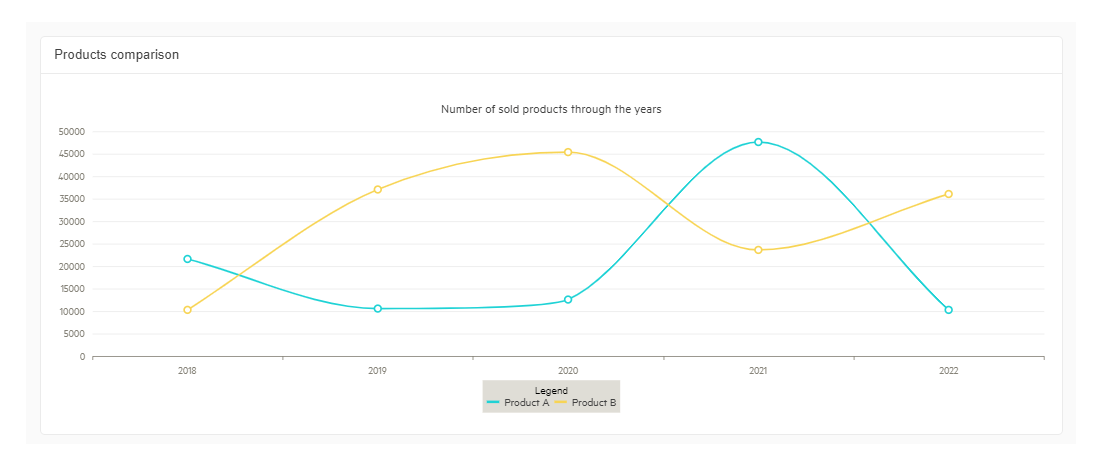This screenshot has height=465, width=1099.
Task: Click the yellow Product B legend line swatch
Action: [561, 403]
